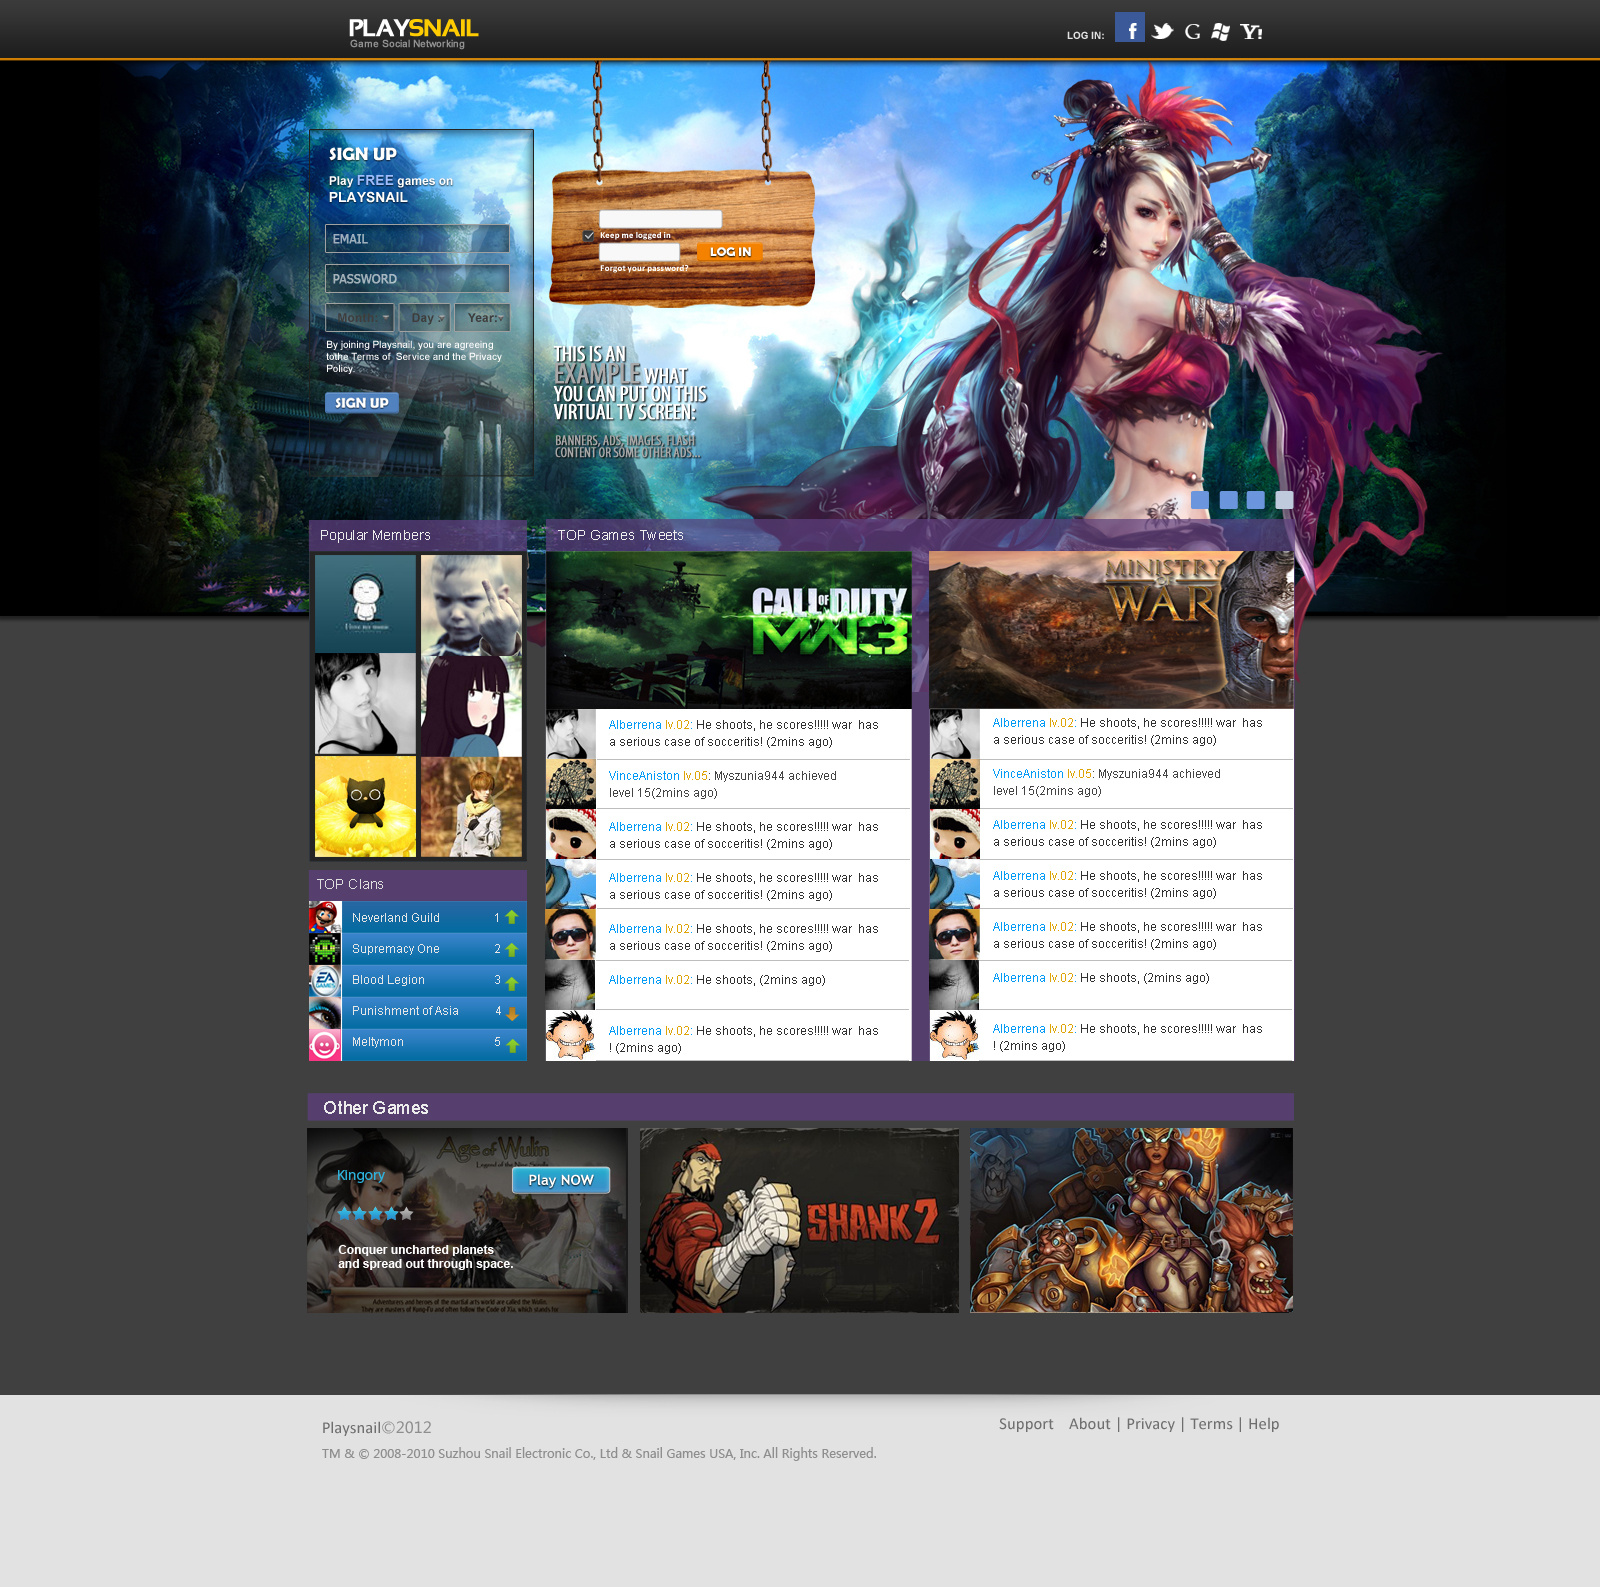This screenshot has width=1600, height=1587.
Task: Click the SIGN UP button
Action: [x=362, y=403]
